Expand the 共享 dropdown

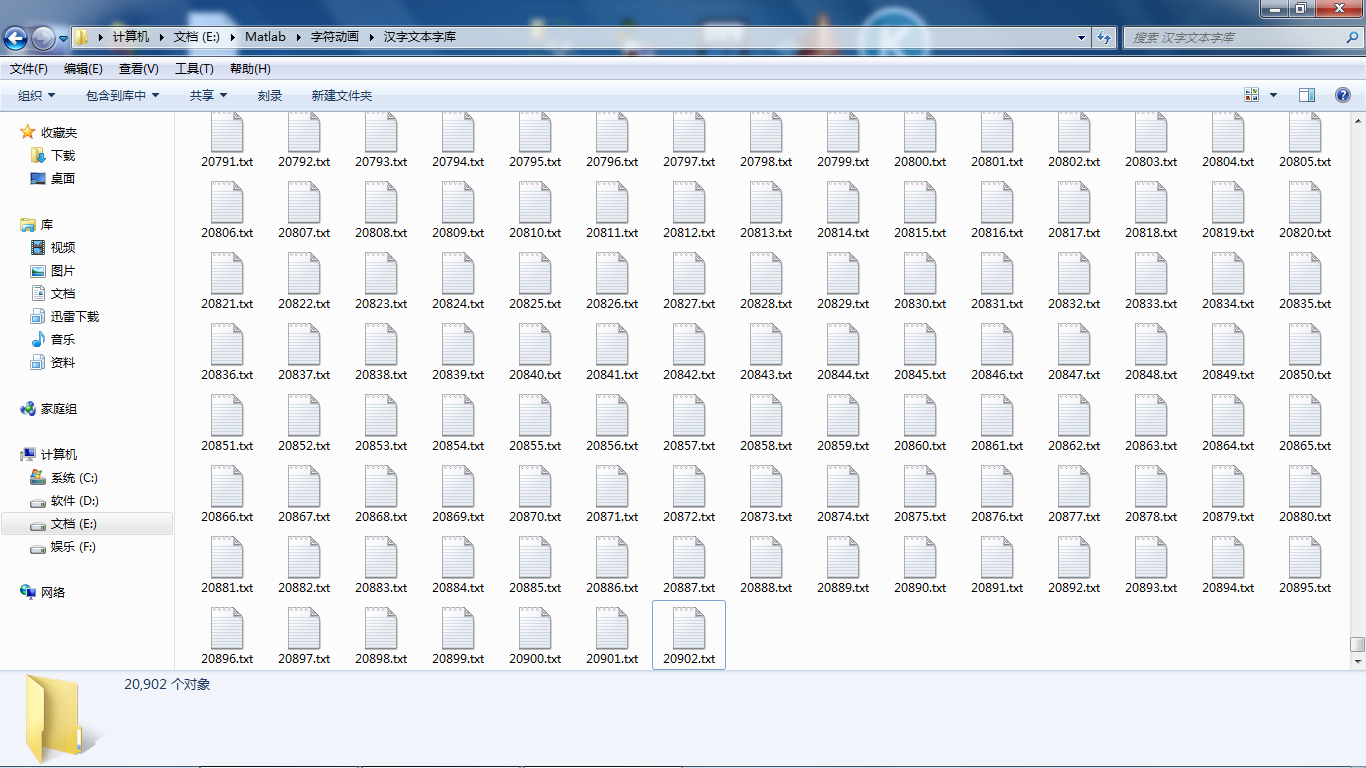tap(209, 96)
